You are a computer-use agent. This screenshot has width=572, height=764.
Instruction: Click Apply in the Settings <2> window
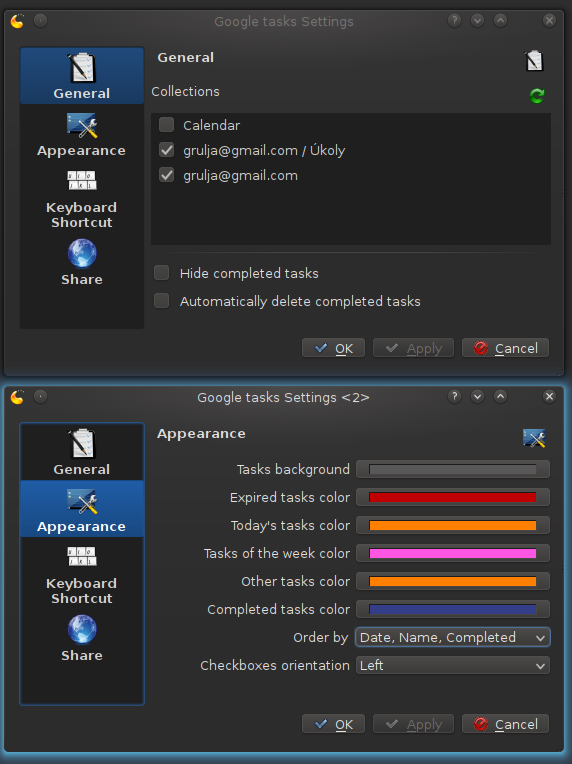413,724
